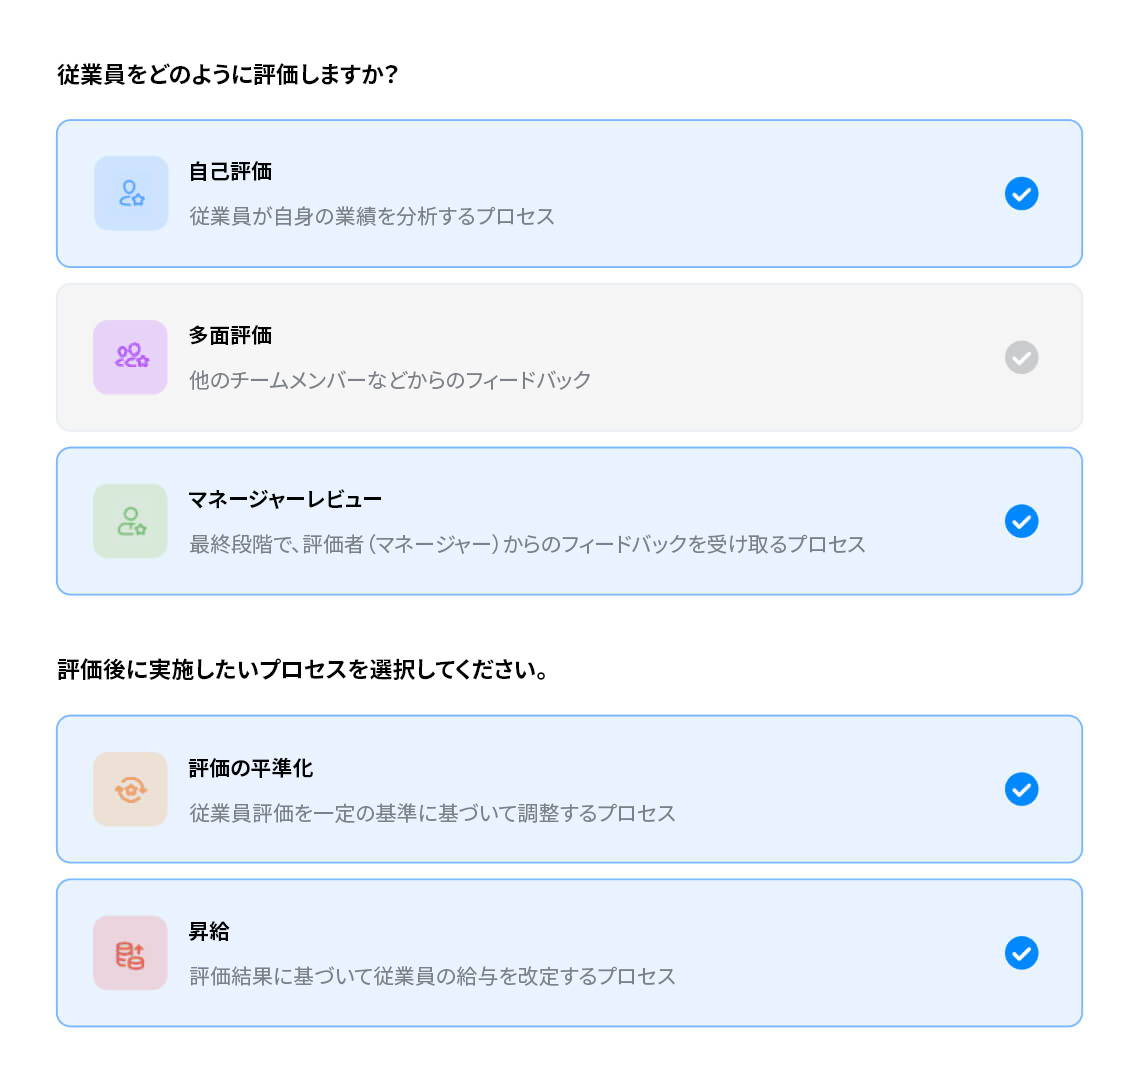Image resolution: width=1139 pixels, height=1072 pixels.
Task: Click the red 昇給 coins icon
Action: point(130,953)
